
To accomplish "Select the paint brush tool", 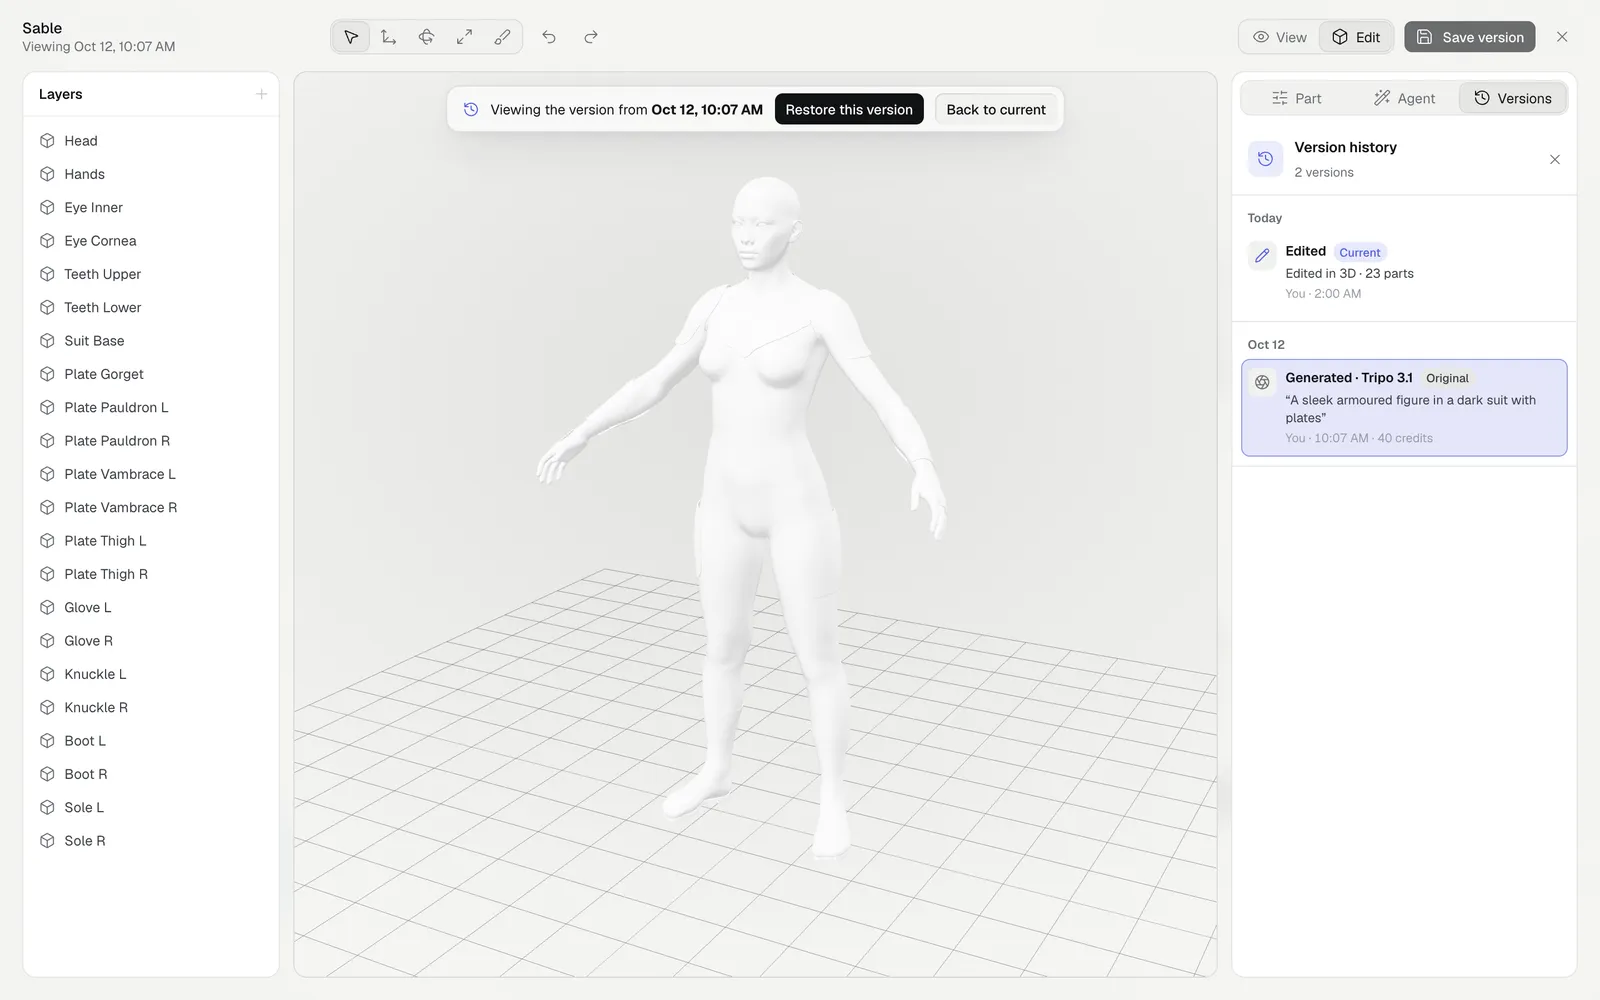I will (x=503, y=37).
